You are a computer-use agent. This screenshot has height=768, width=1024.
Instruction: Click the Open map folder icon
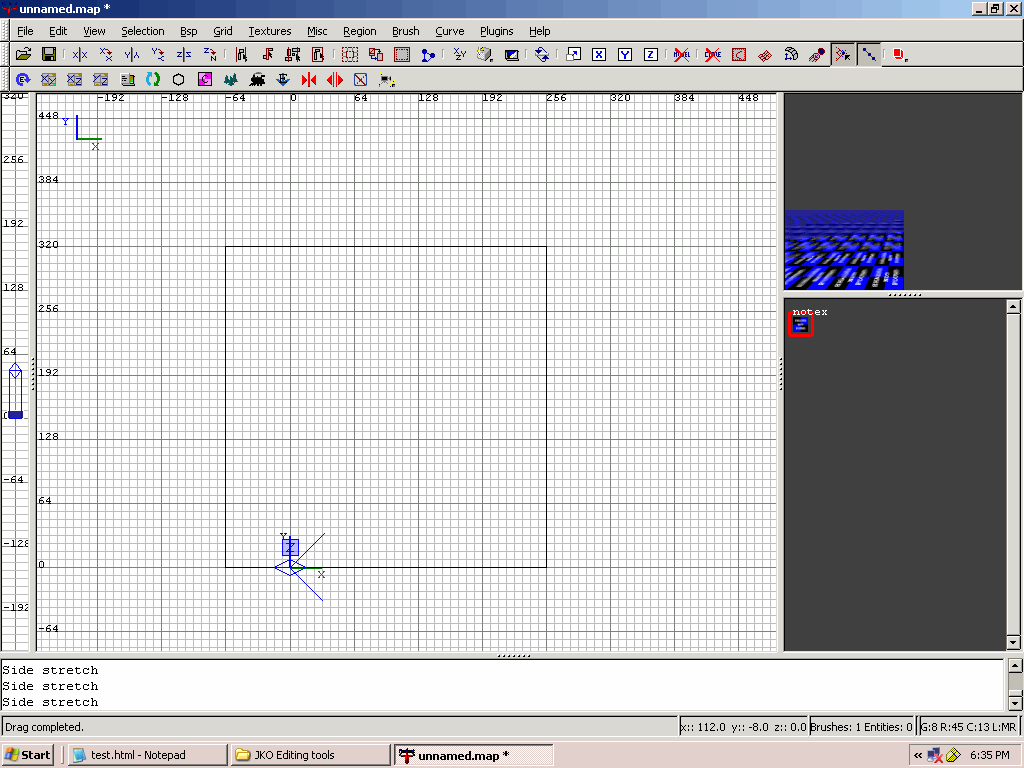(23, 54)
